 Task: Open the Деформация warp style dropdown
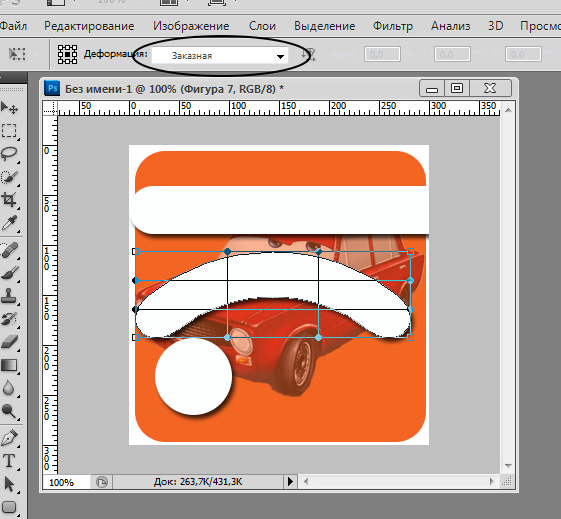pos(220,55)
